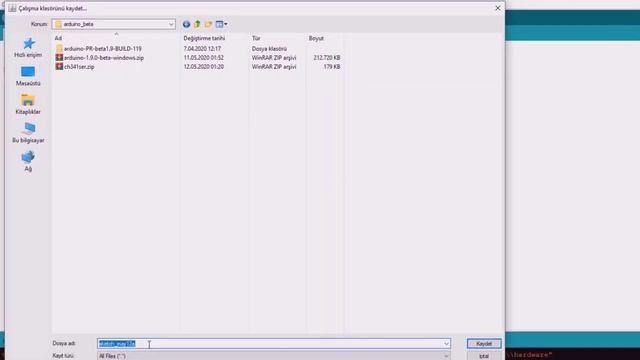Open Masaüstü in the sidebar

coord(28,76)
